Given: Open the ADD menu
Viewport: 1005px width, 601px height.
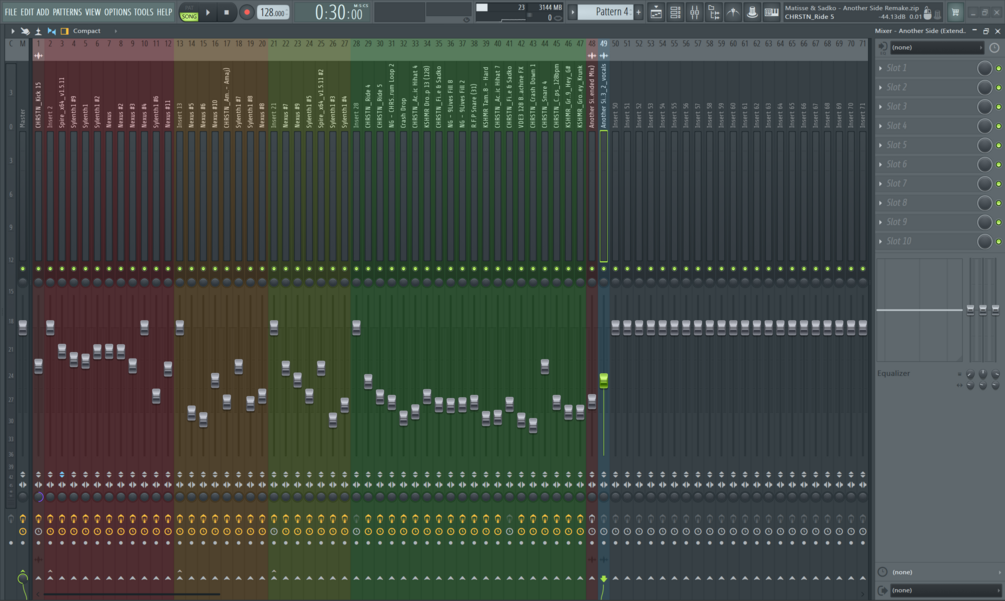Looking at the screenshot, I should pyautogui.click(x=42, y=12).
